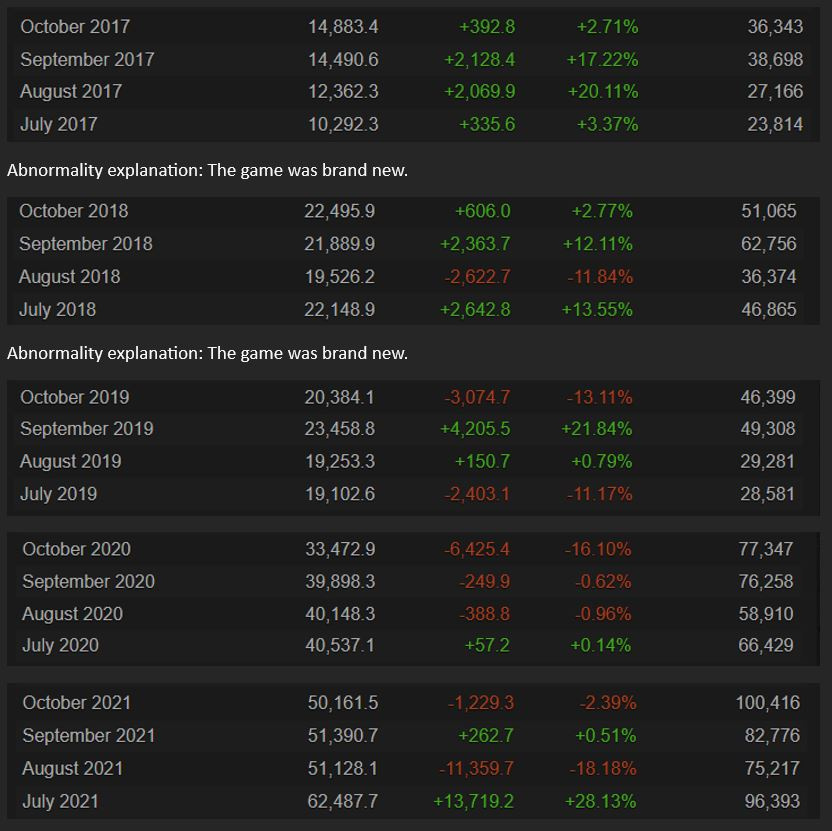Click the +0.14% change for July 2020
Viewport: 832px width, 831px height.
click(601, 645)
